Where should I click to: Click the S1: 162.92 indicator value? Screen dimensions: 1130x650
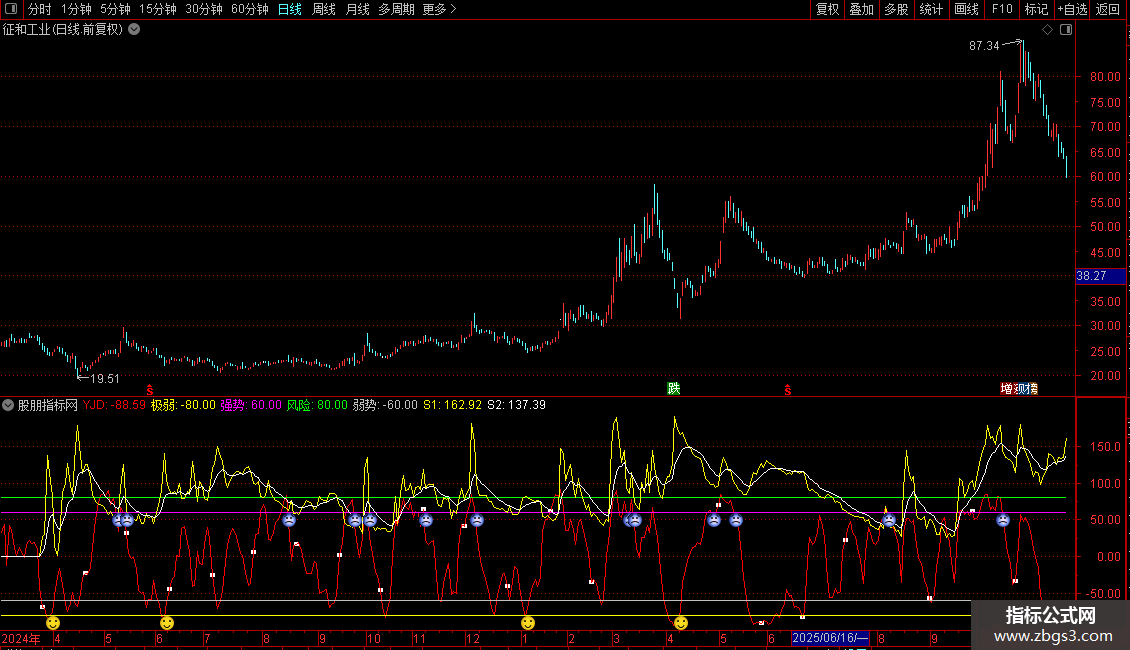pyautogui.click(x=453, y=405)
